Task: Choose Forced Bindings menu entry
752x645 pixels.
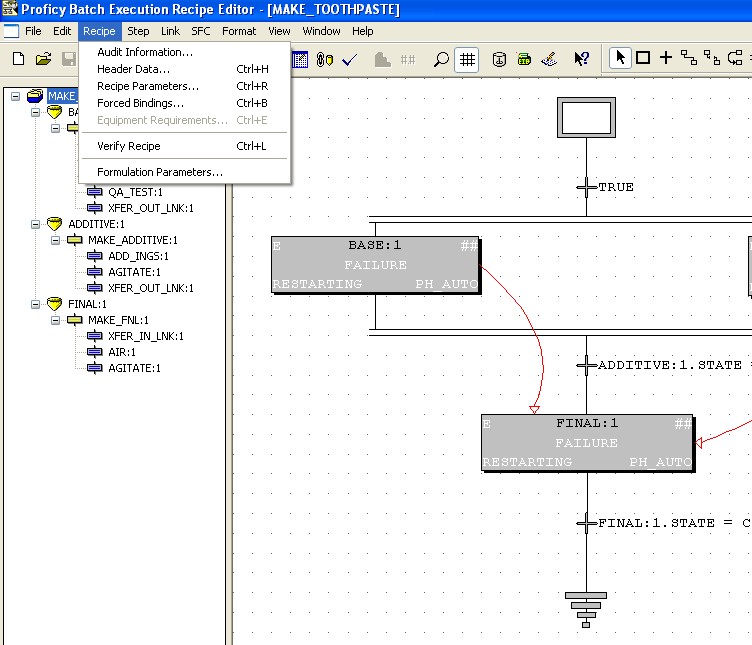Action: 184,103
